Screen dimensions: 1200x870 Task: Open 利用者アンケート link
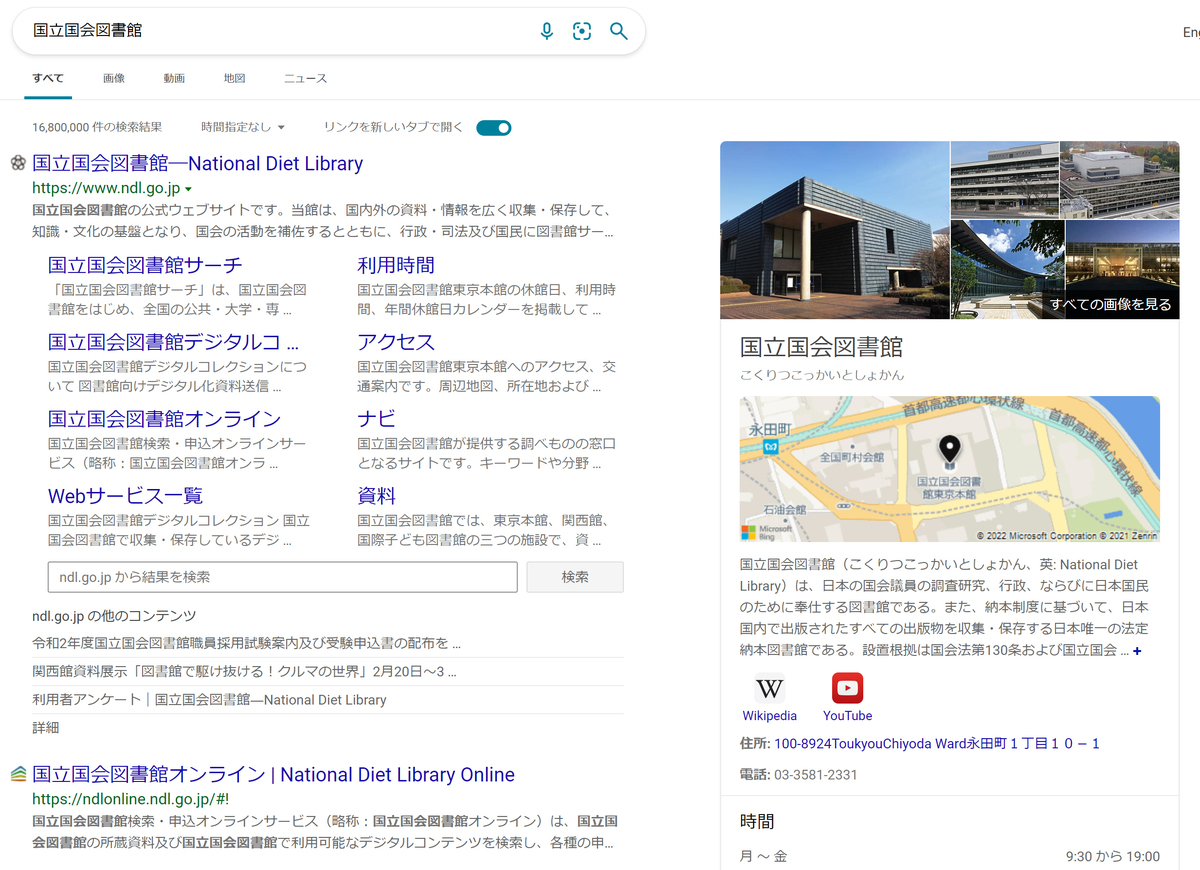[x=209, y=699]
